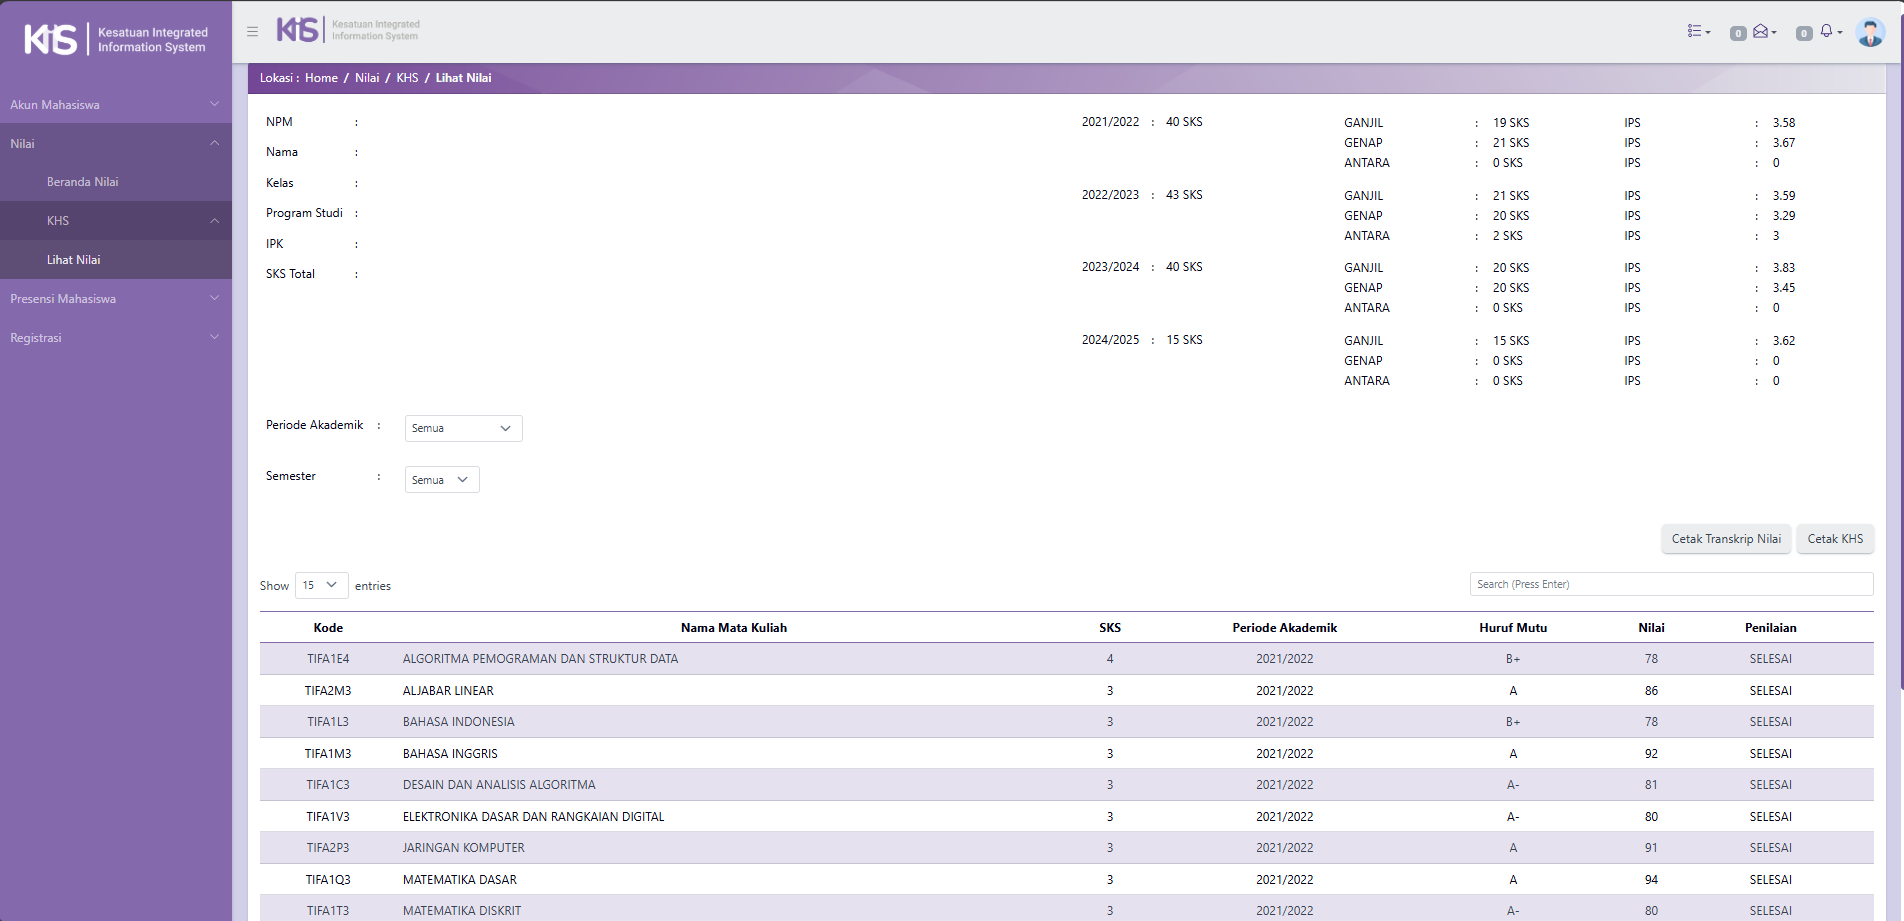The width and height of the screenshot is (1904, 921).
Task: Open the task list icon in header
Action: pyautogui.click(x=1697, y=32)
